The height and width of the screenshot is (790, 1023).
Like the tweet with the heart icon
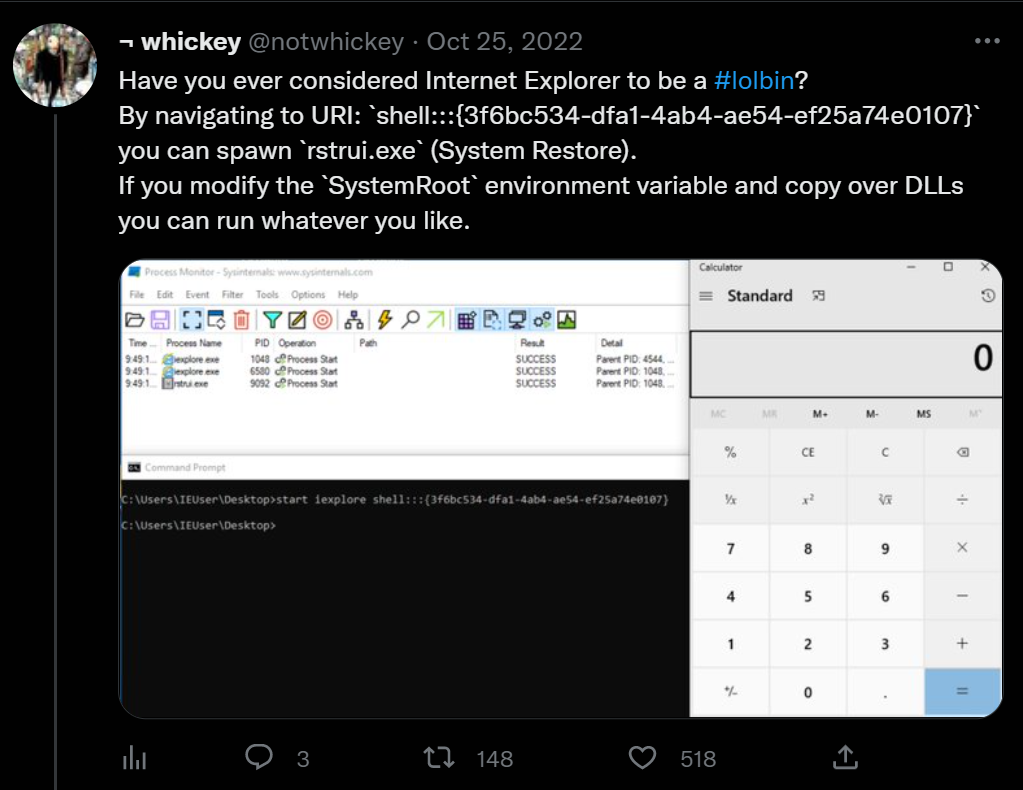tap(642, 758)
